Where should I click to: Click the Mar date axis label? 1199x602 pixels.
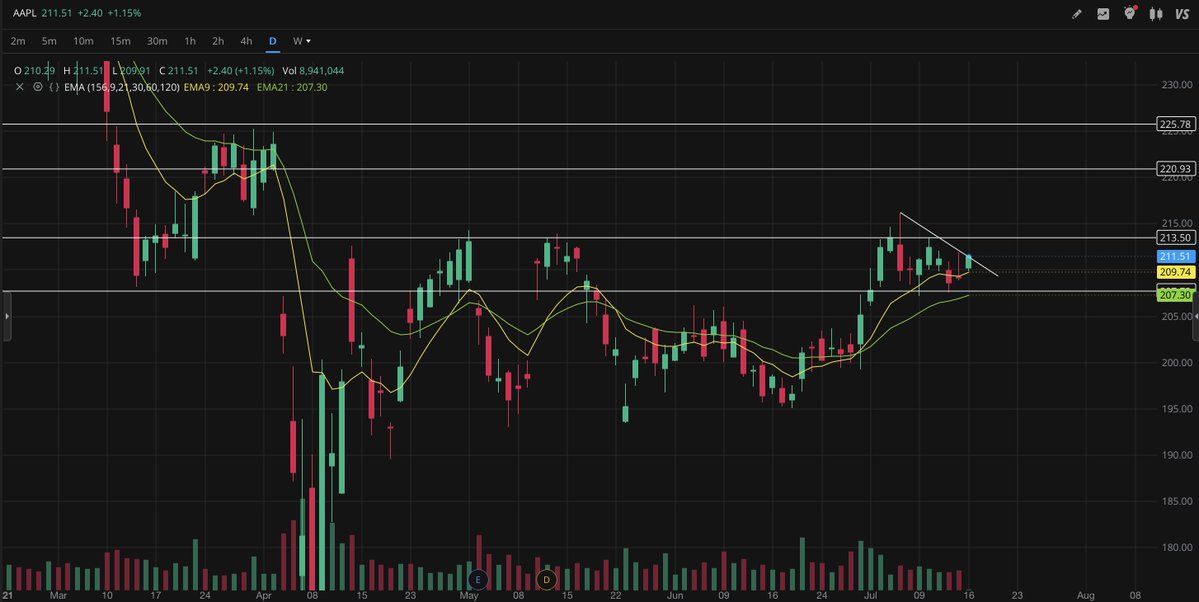(x=57, y=595)
